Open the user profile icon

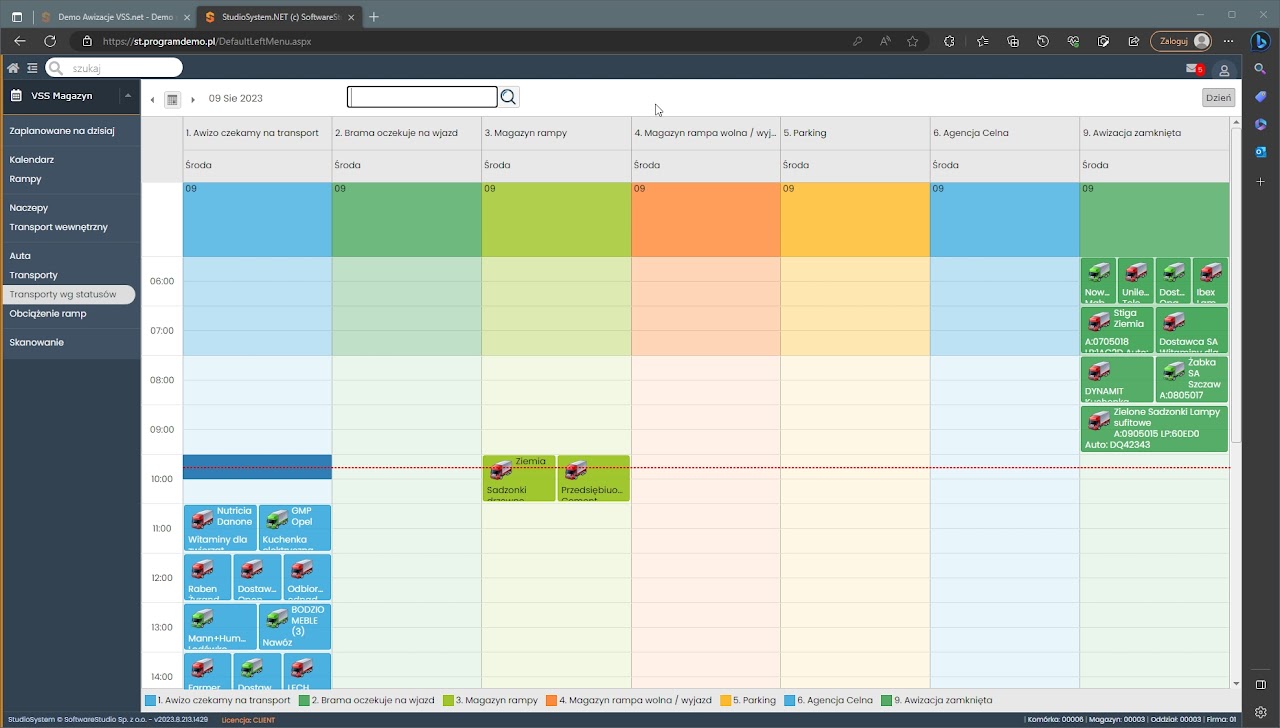coord(1223,70)
